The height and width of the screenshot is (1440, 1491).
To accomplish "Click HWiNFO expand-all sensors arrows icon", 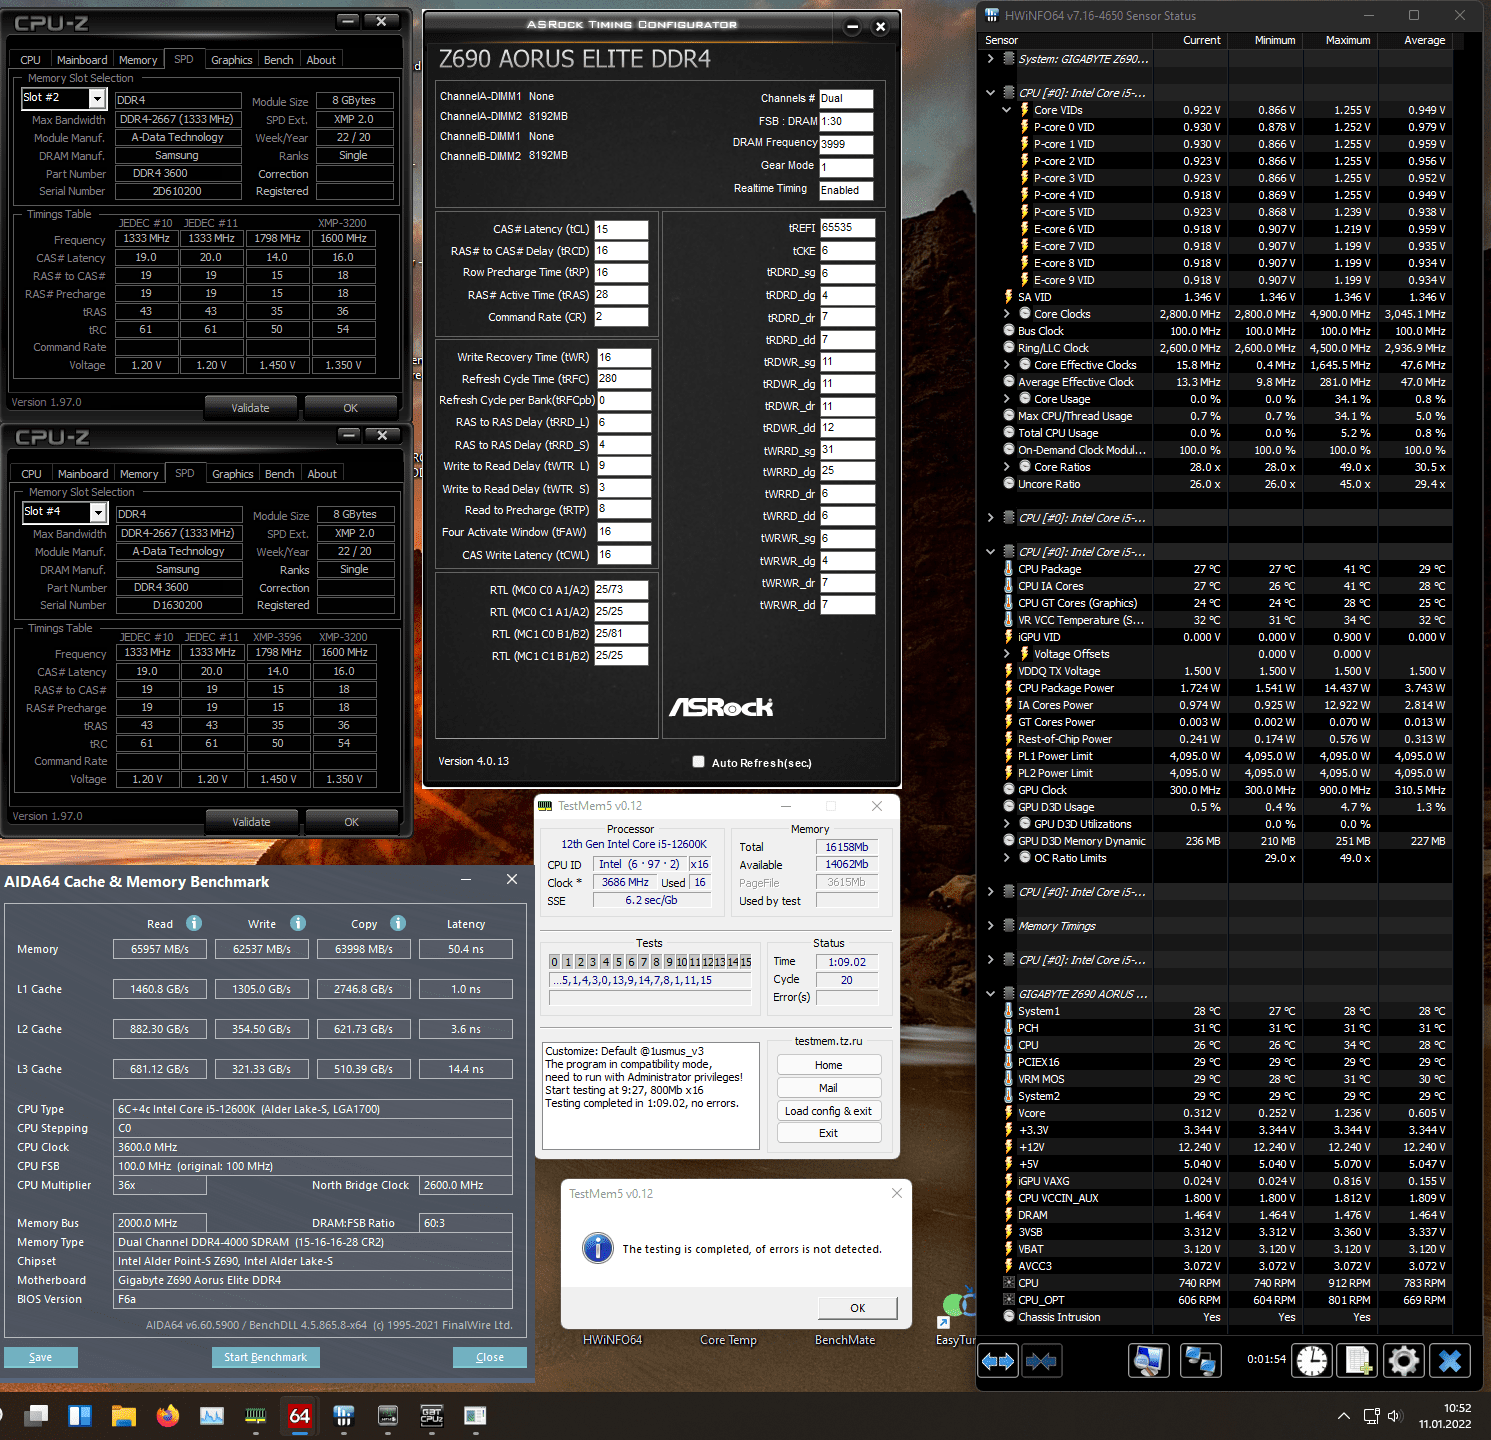I will click(998, 1361).
